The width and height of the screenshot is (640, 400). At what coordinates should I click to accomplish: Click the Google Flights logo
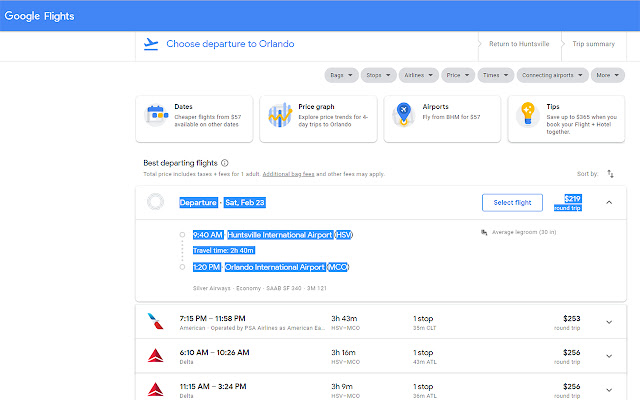coord(39,16)
